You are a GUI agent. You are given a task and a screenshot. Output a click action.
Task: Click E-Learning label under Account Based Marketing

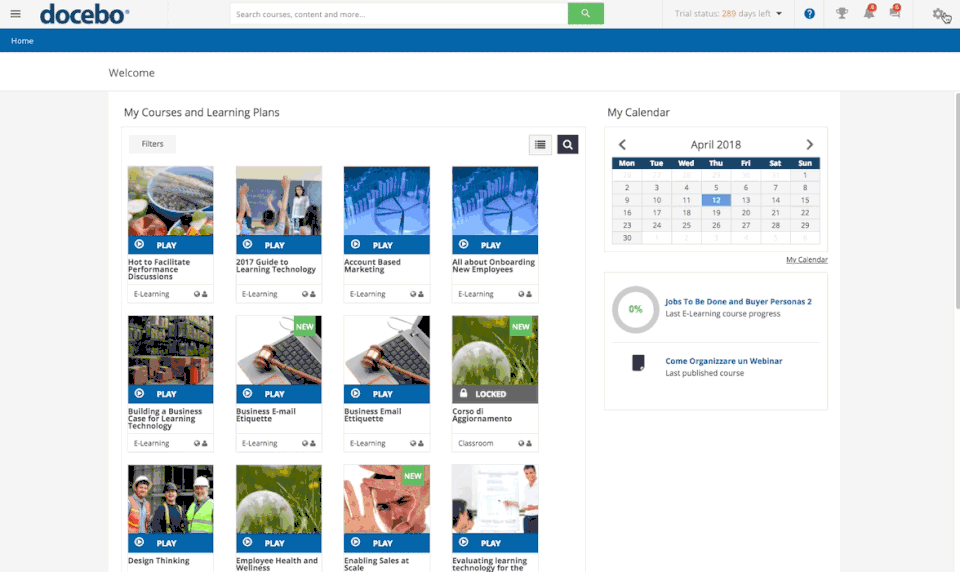click(367, 294)
